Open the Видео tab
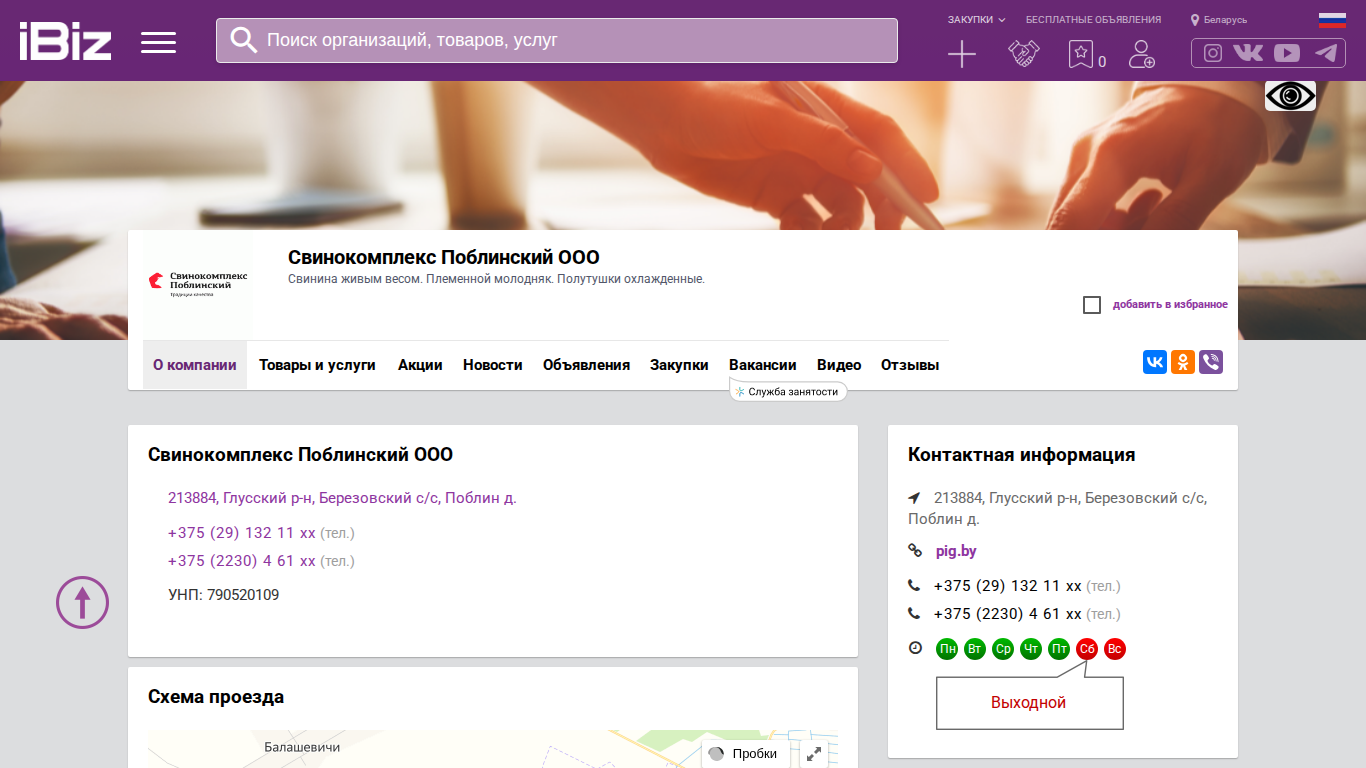This screenshot has width=1366, height=768. click(839, 365)
